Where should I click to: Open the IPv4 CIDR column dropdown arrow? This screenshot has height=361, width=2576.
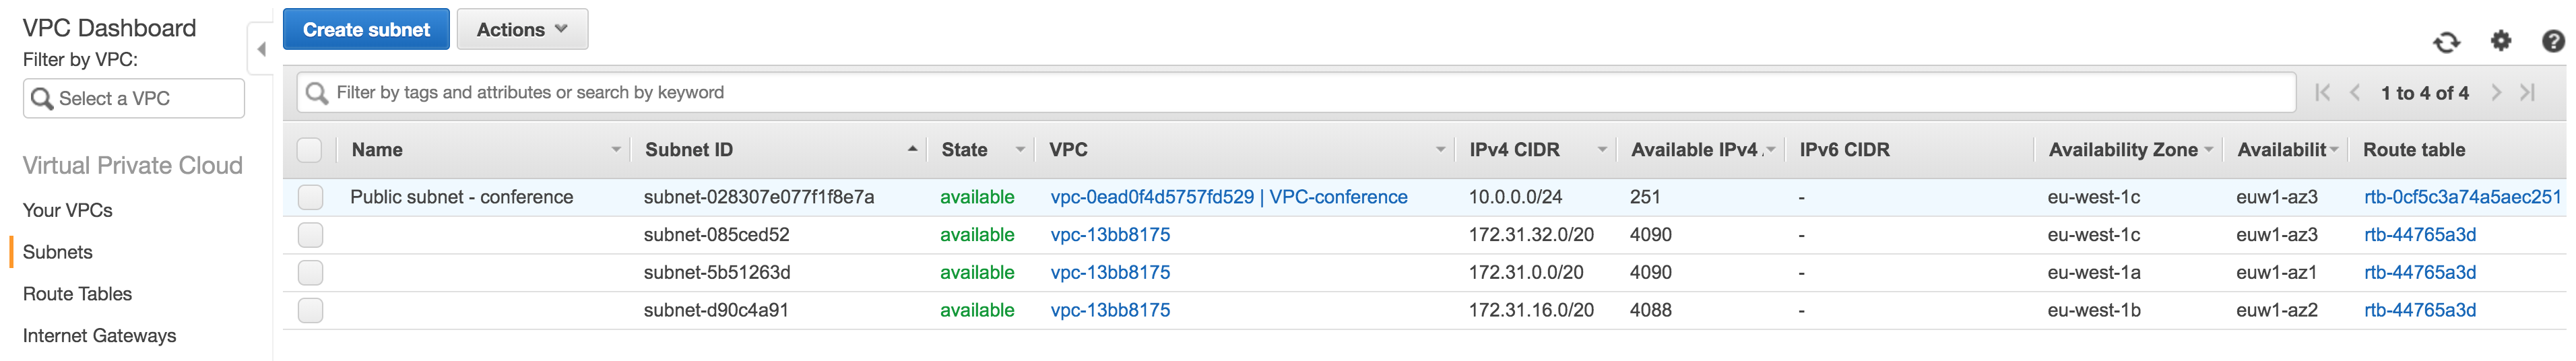[x=1602, y=150]
